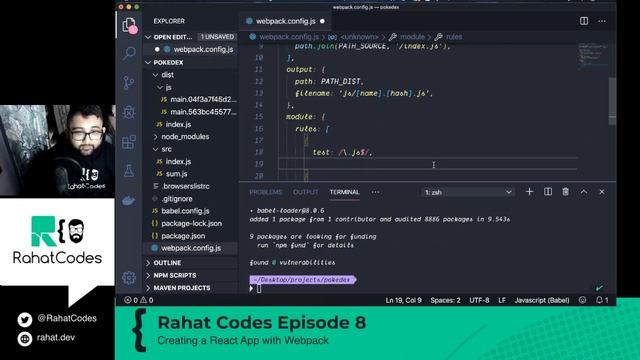The height and width of the screenshot is (360, 640).
Task: Open the Test flask view
Action: (x=129, y=171)
